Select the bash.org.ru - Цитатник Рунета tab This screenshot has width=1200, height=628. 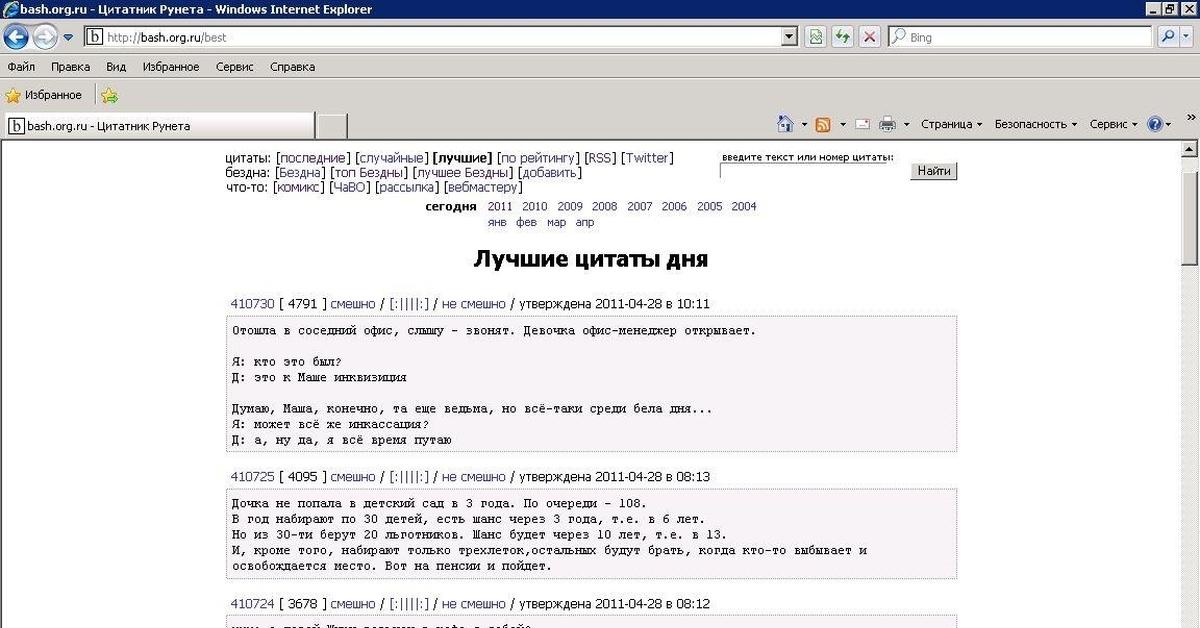coord(158,126)
